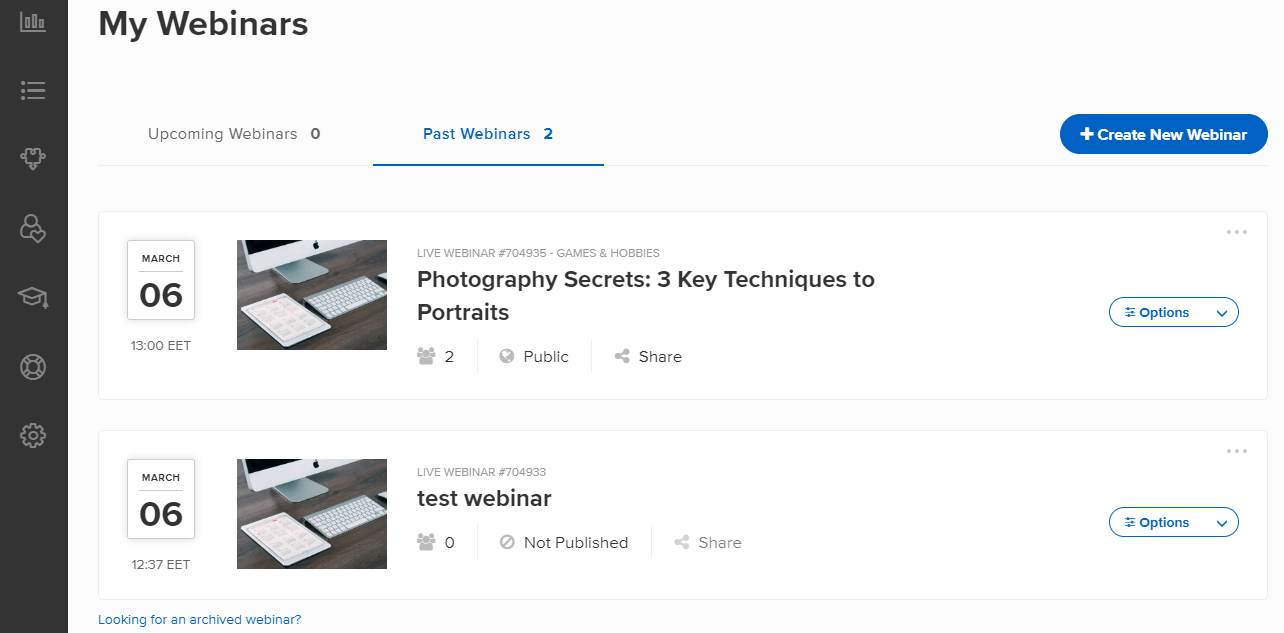This screenshot has width=1284, height=633.
Task: Open the Photography Secrets webinar thumbnail
Action: (312, 295)
